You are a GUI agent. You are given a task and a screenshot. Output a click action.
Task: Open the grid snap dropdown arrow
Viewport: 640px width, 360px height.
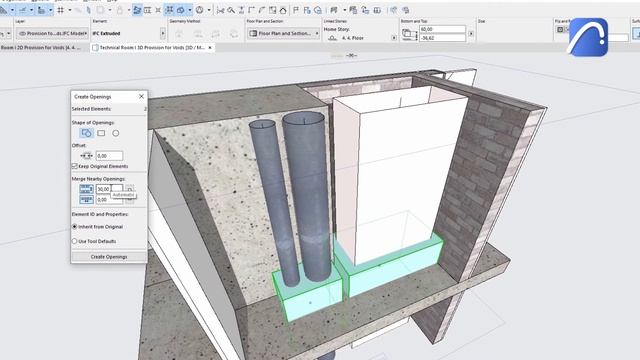tap(69, 10)
